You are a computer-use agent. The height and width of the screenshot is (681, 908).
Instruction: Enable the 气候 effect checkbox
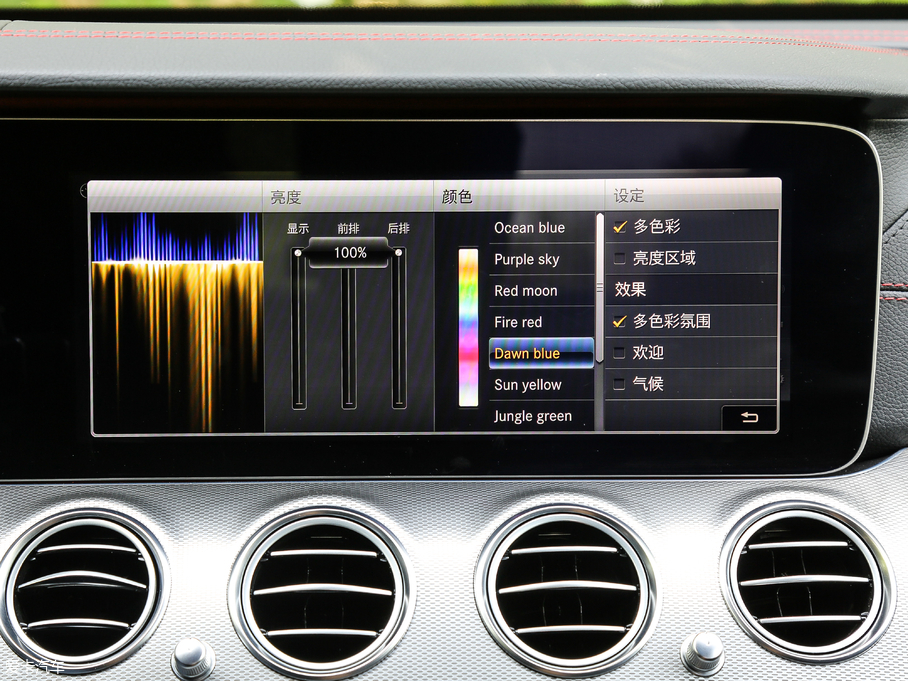tap(620, 384)
